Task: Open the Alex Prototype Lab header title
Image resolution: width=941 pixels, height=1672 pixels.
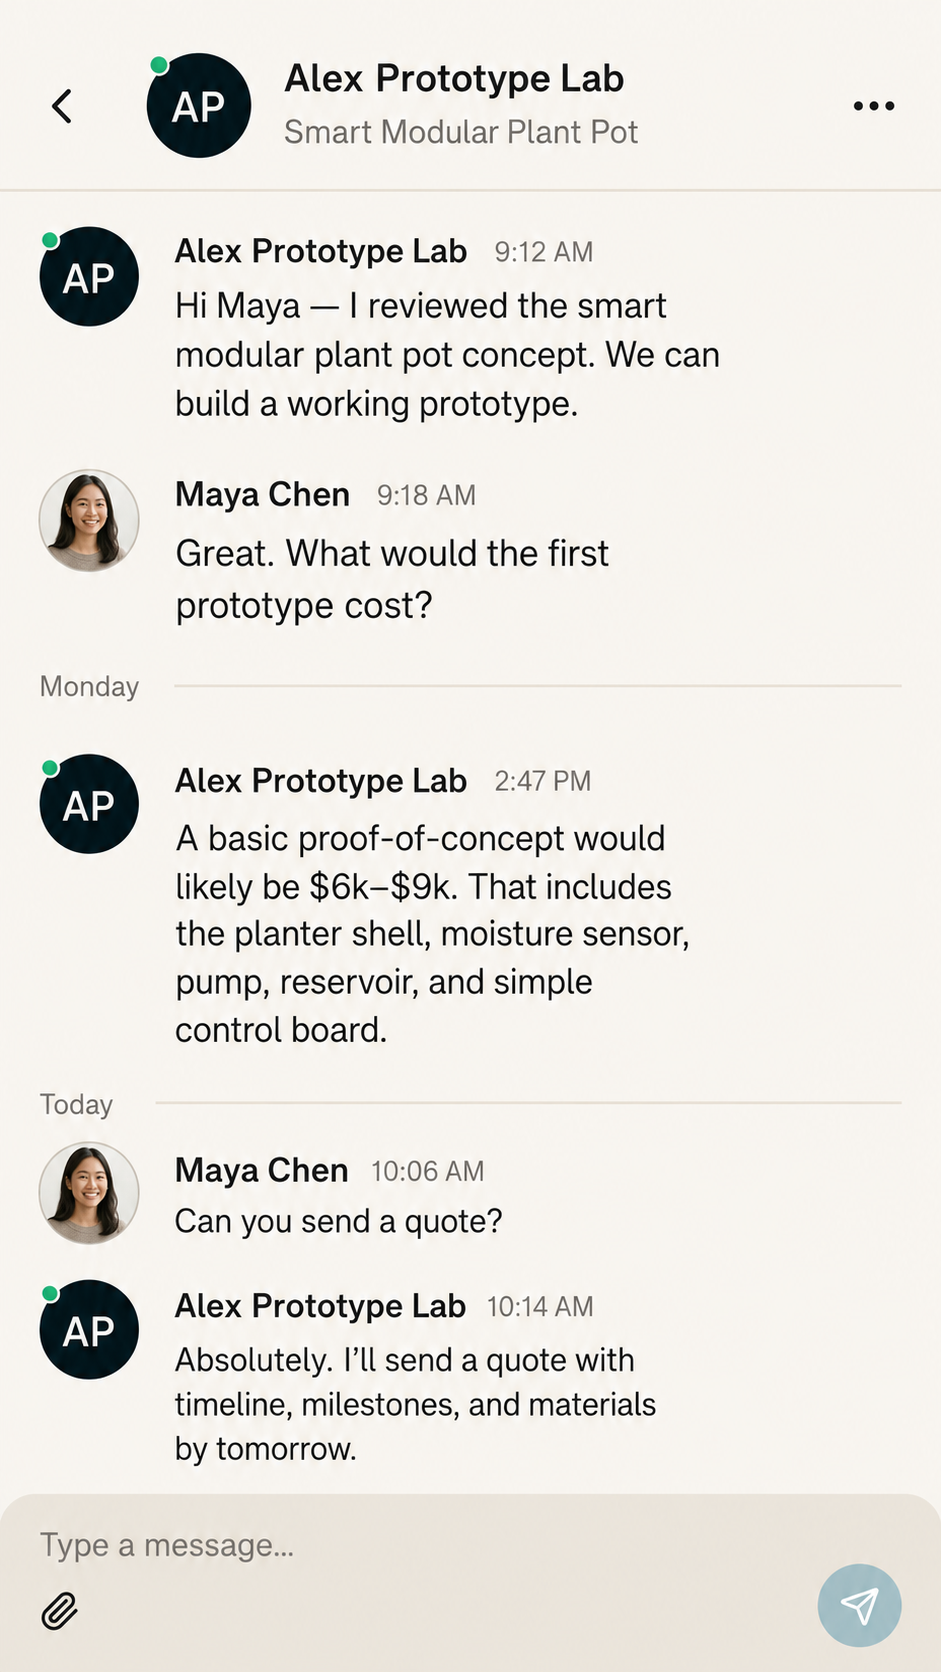Action: click(454, 78)
